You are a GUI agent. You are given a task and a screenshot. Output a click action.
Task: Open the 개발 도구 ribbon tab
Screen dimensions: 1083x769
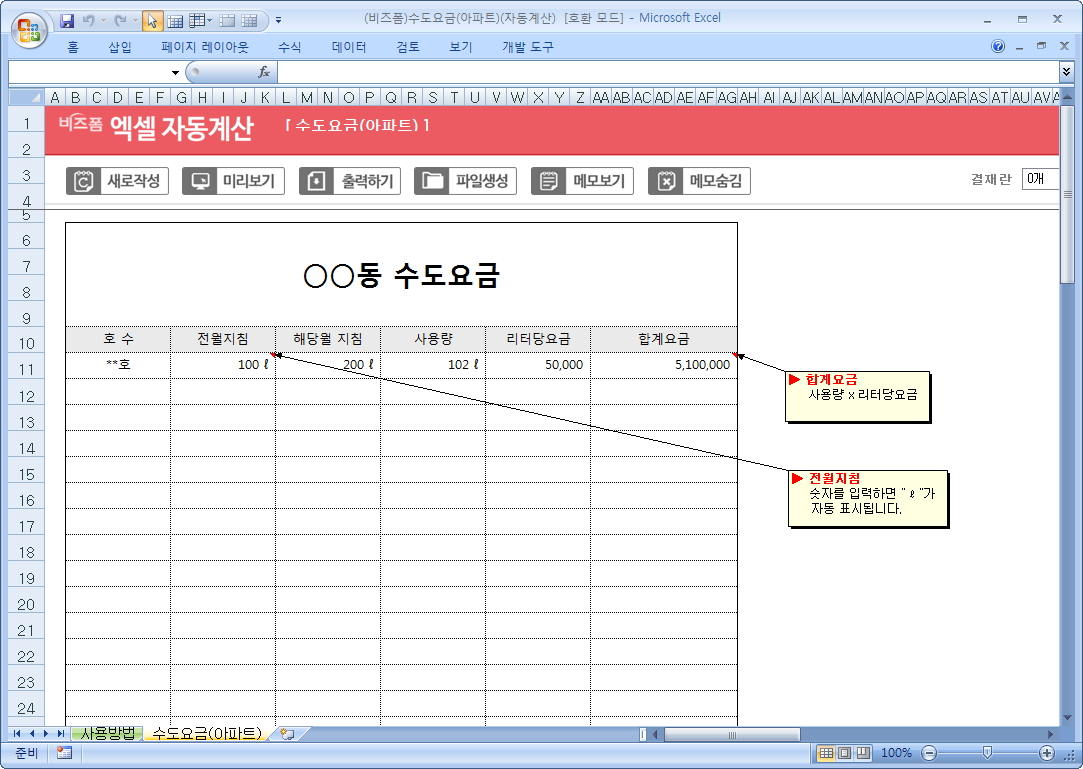[528, 47]
